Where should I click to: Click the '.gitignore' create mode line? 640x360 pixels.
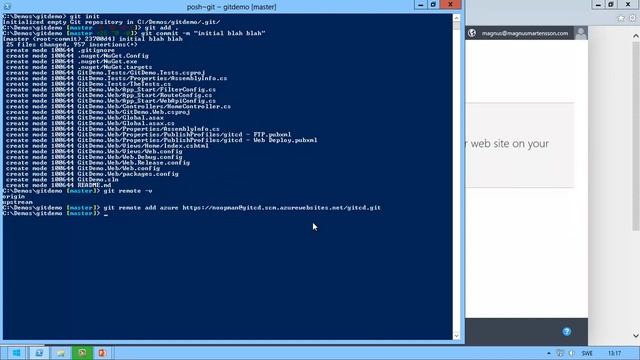[60, 50]
